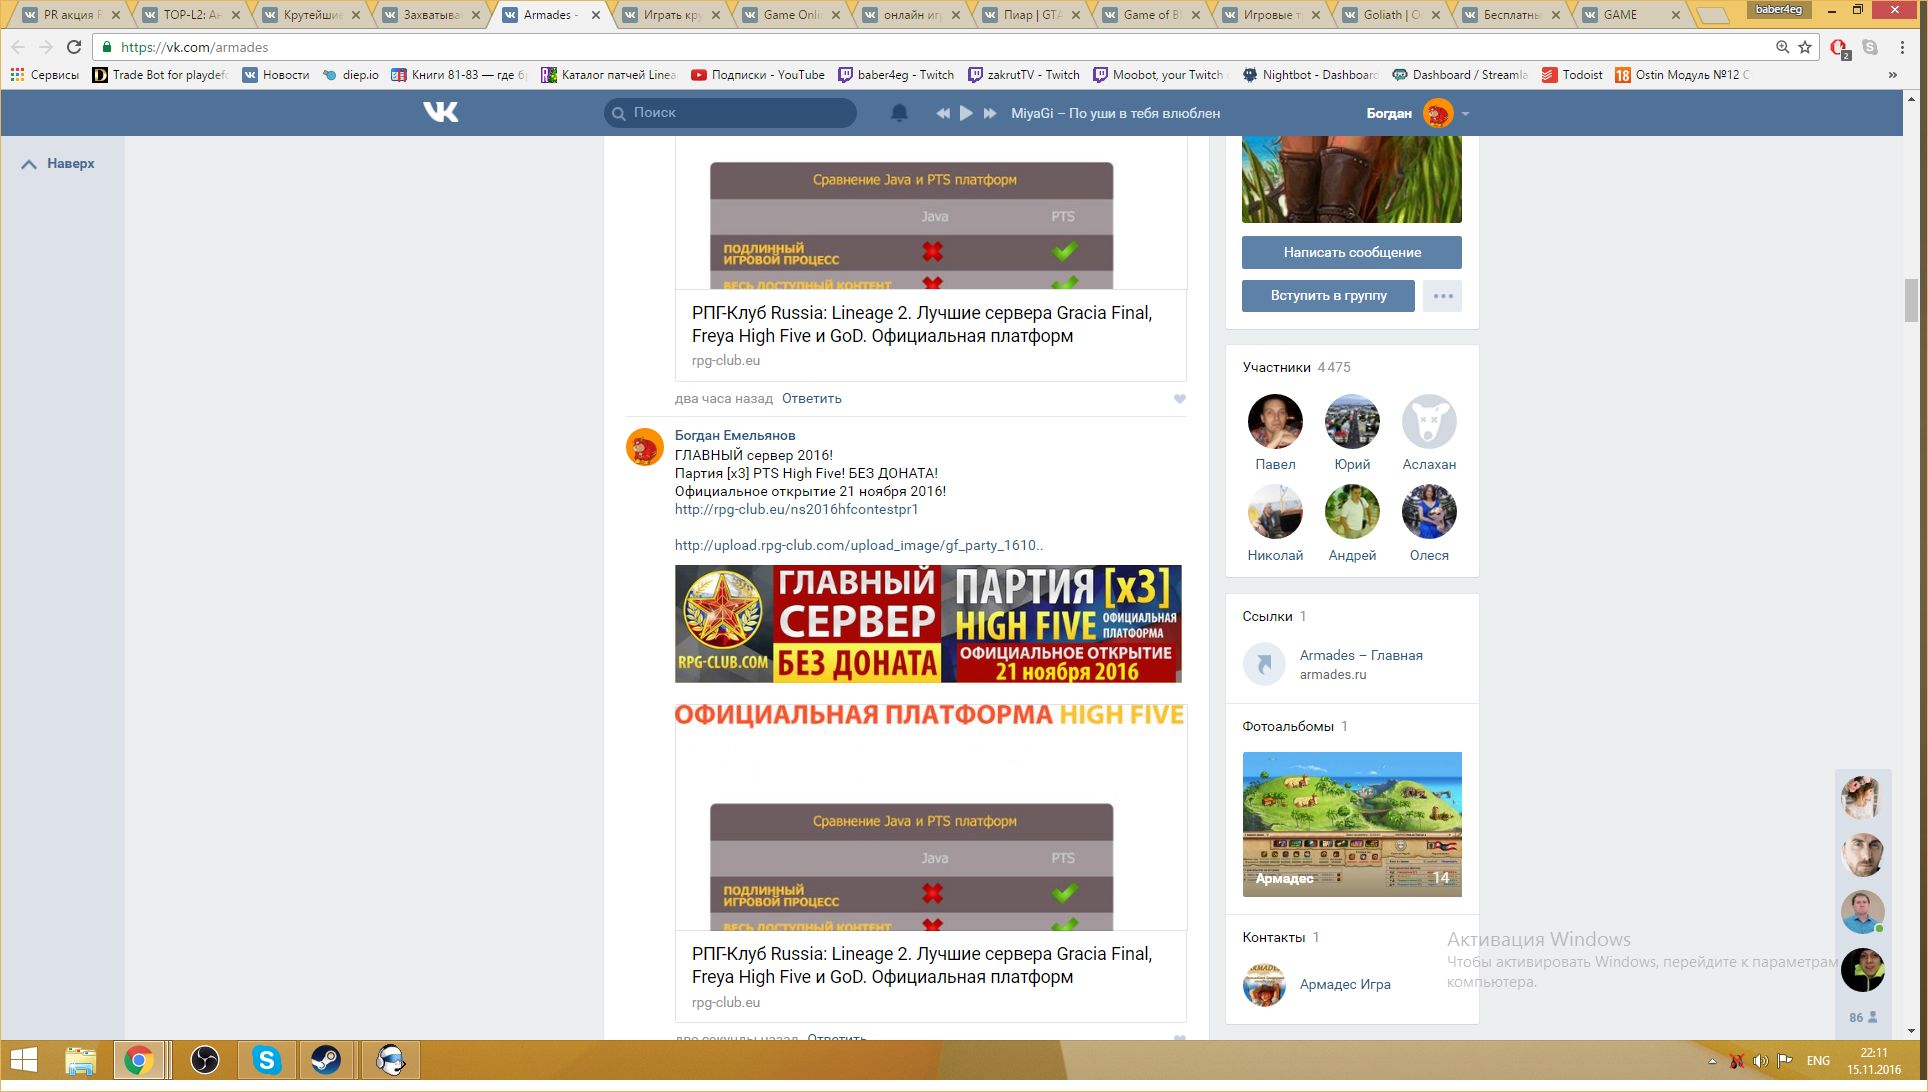Switch ENG keyboard language indicator
This screenshot has height=1092, width=1928.
[x=1818, y=1061]
